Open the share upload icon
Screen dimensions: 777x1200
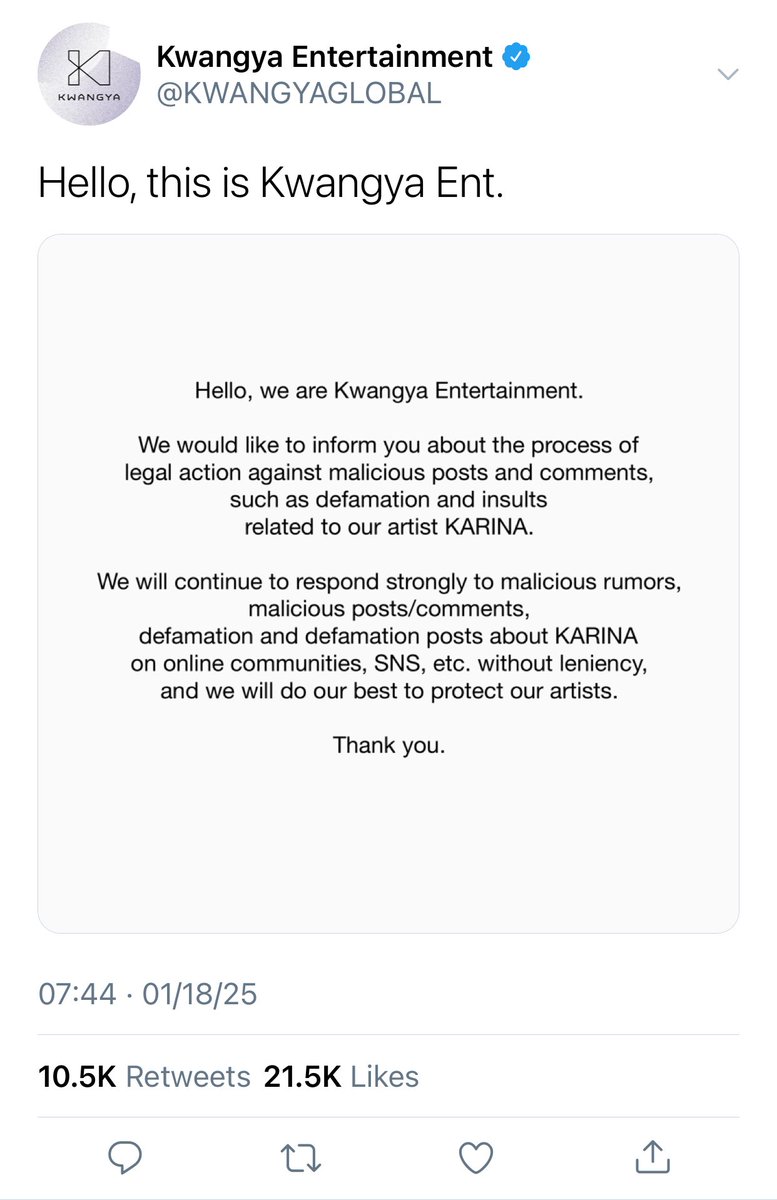pos(653,1156)
